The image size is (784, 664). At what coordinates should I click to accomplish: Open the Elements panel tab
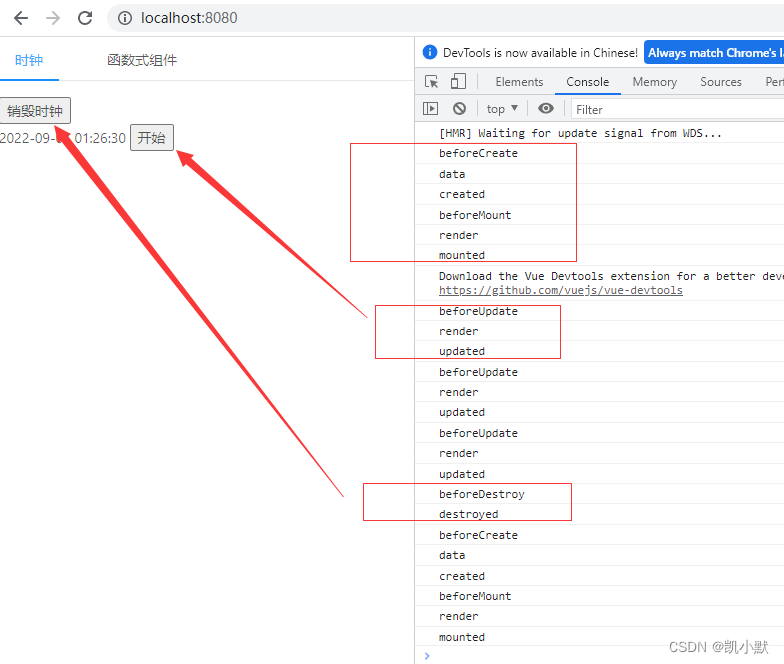tap(519, 82)
